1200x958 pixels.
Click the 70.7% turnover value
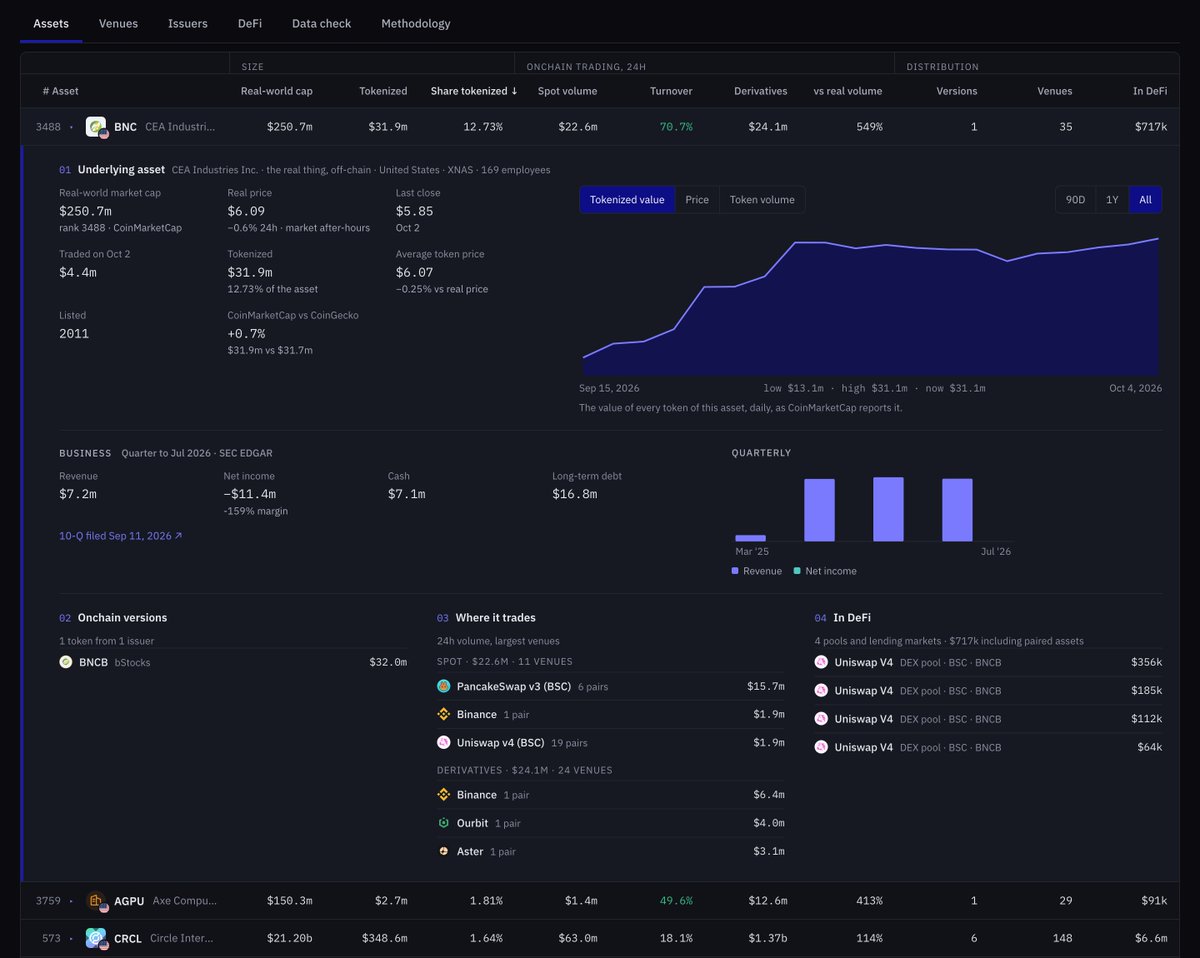pyautogui.click(x=676, y=127)
